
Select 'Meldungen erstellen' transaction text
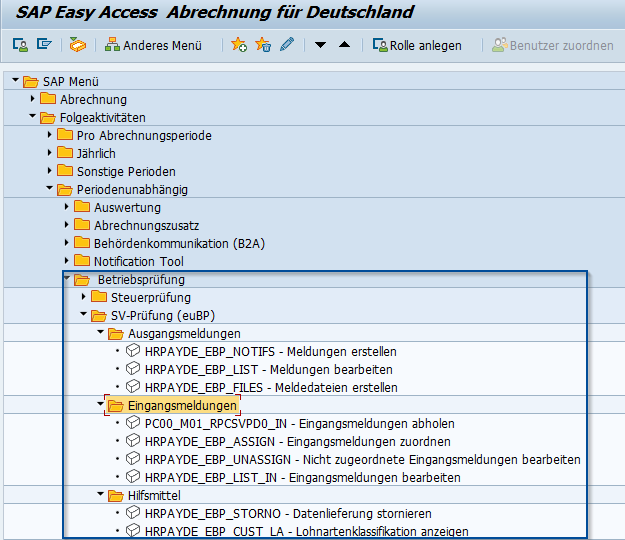pyautogui.click(x=342, y=351)
